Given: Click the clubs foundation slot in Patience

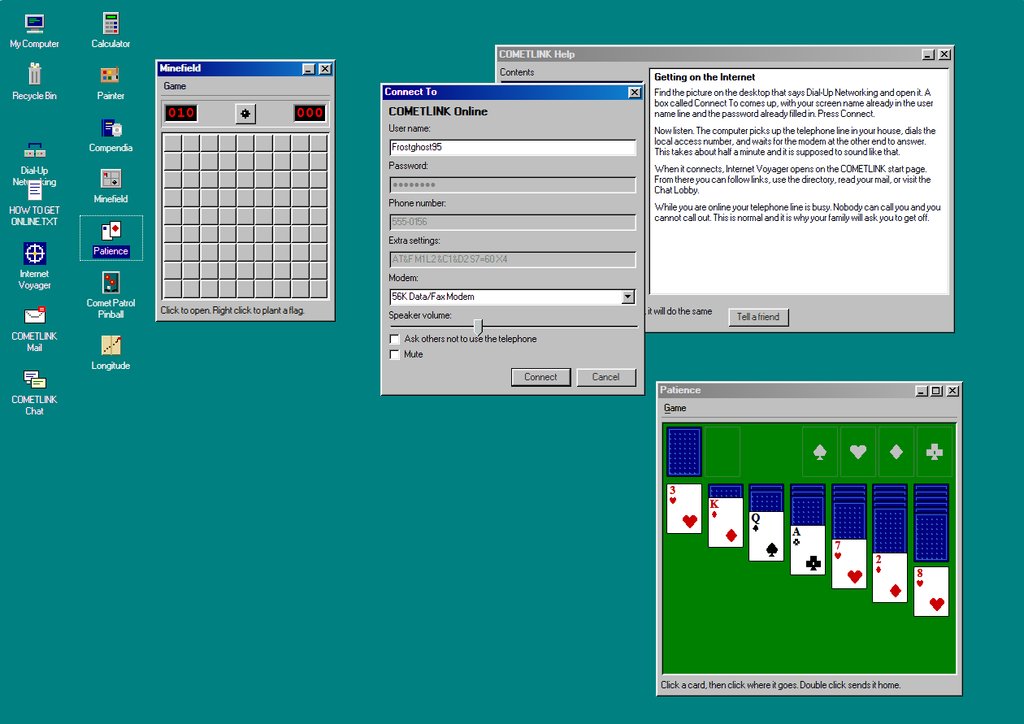Looking at the screenshot, I should coord(934,451).
